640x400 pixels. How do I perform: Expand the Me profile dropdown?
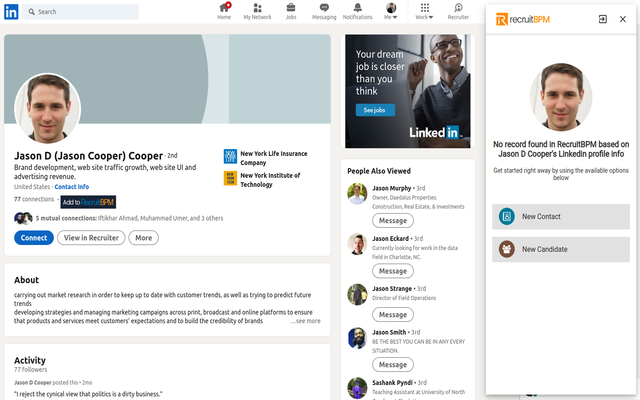(391, 11)
